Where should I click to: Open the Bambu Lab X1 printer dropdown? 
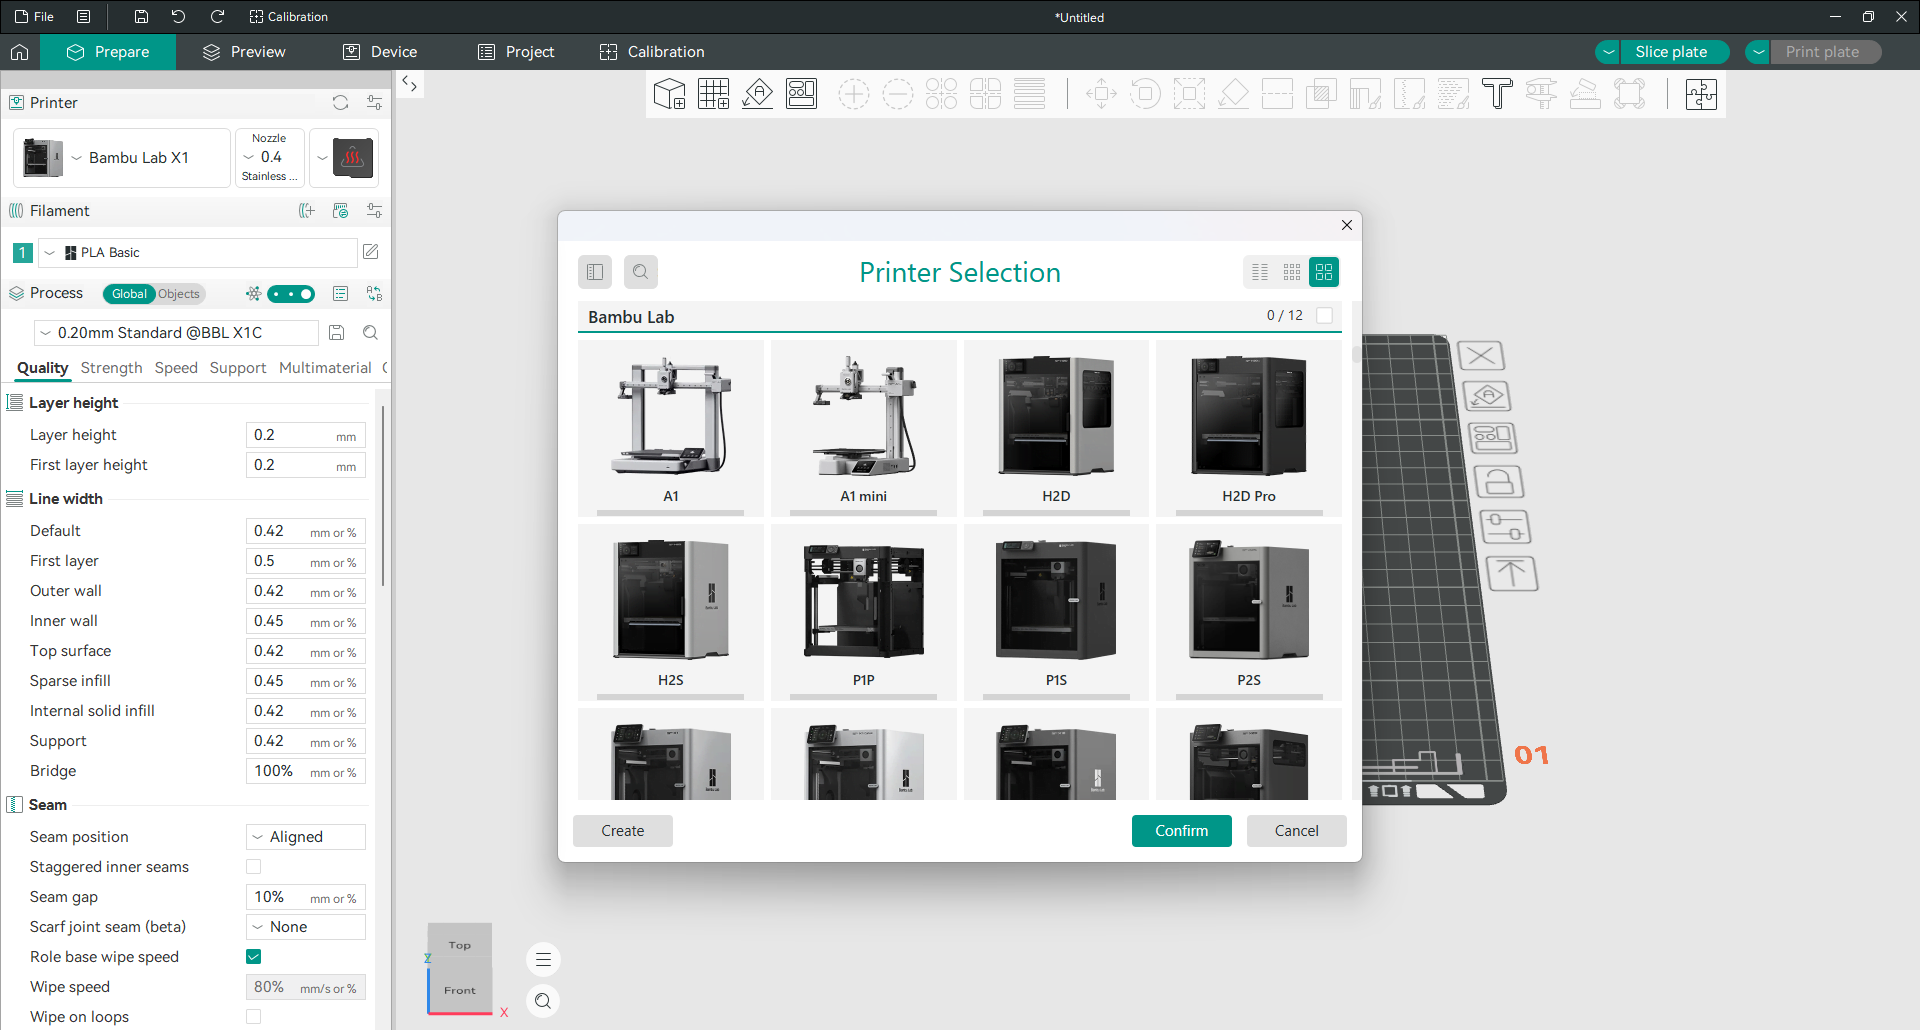click(x=122, y=158)
